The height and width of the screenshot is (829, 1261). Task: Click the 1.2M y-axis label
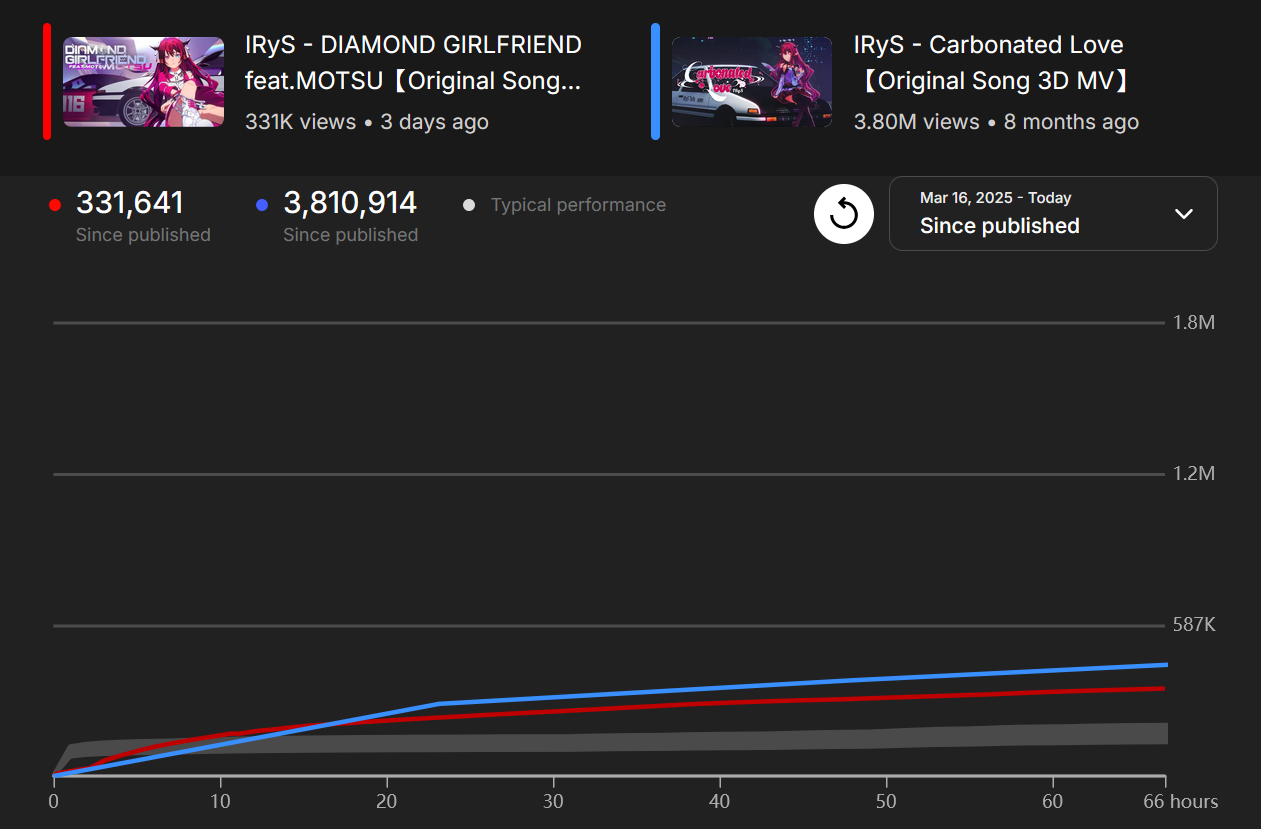click(x=1193, y=474)
